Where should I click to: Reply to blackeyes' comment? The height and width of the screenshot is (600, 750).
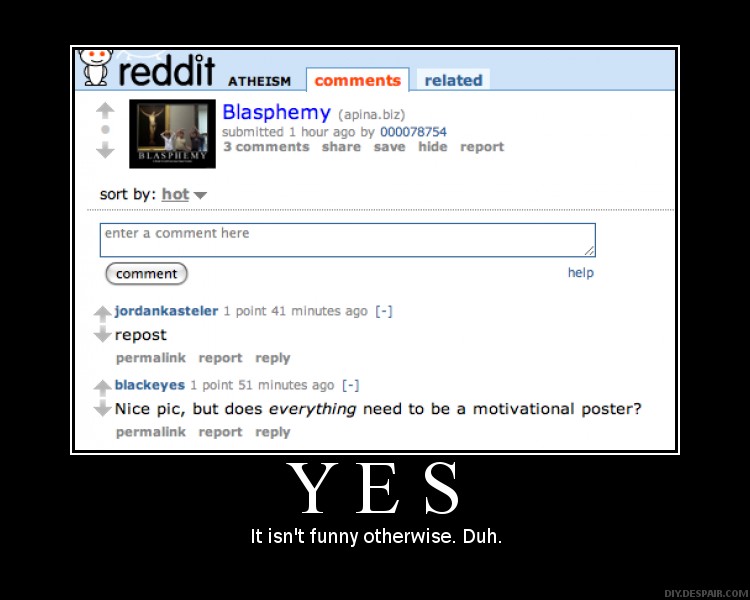[273, 432]
